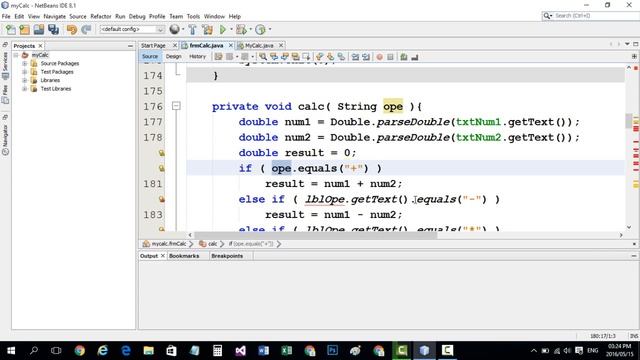Switch to Design view

173,57
